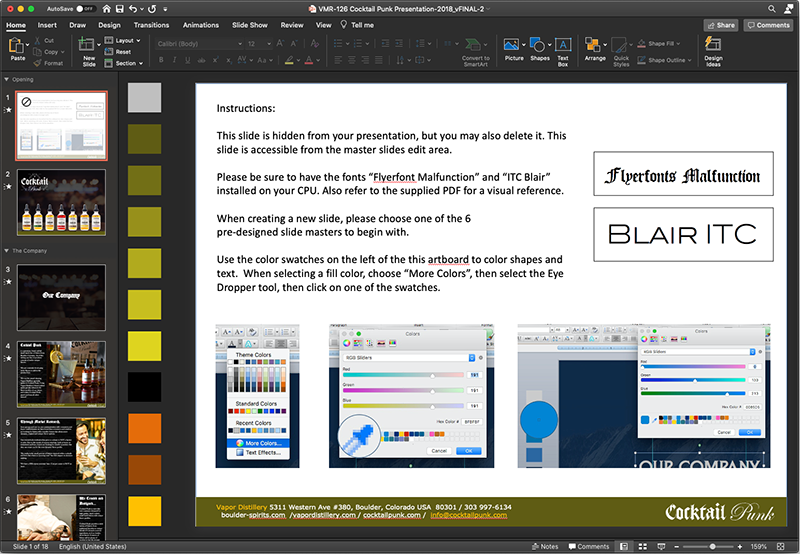This screenshot has width=800, height=554.
Task: Go to the Animations tab
Action: tap(201, 25)
